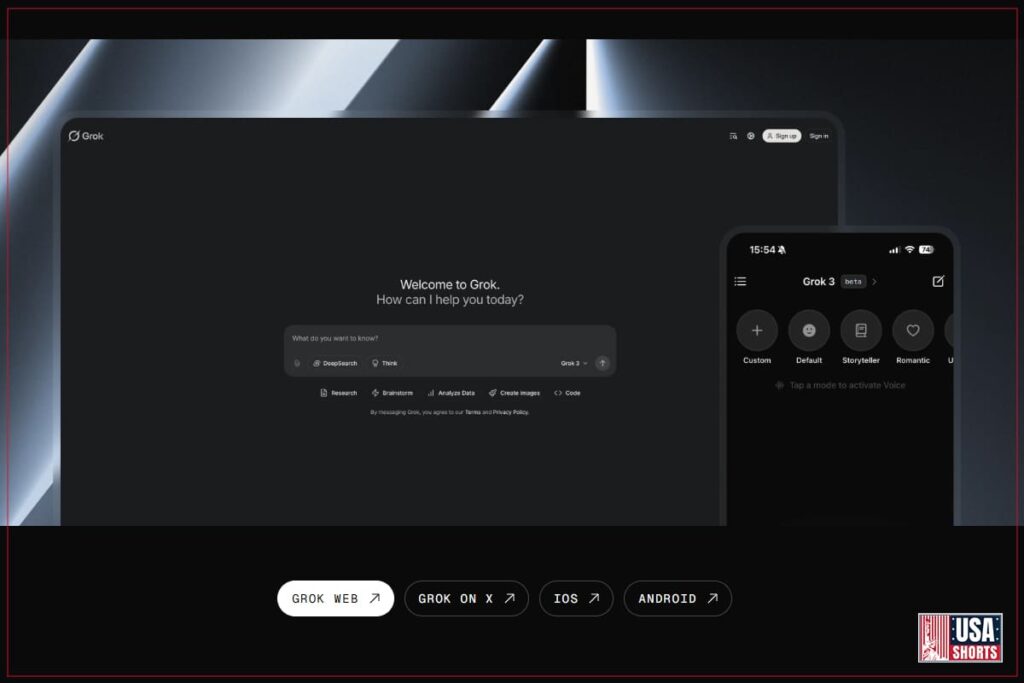
Task: Expand the Grok 3 beta chevron on phone
Action: pos(874,281)
